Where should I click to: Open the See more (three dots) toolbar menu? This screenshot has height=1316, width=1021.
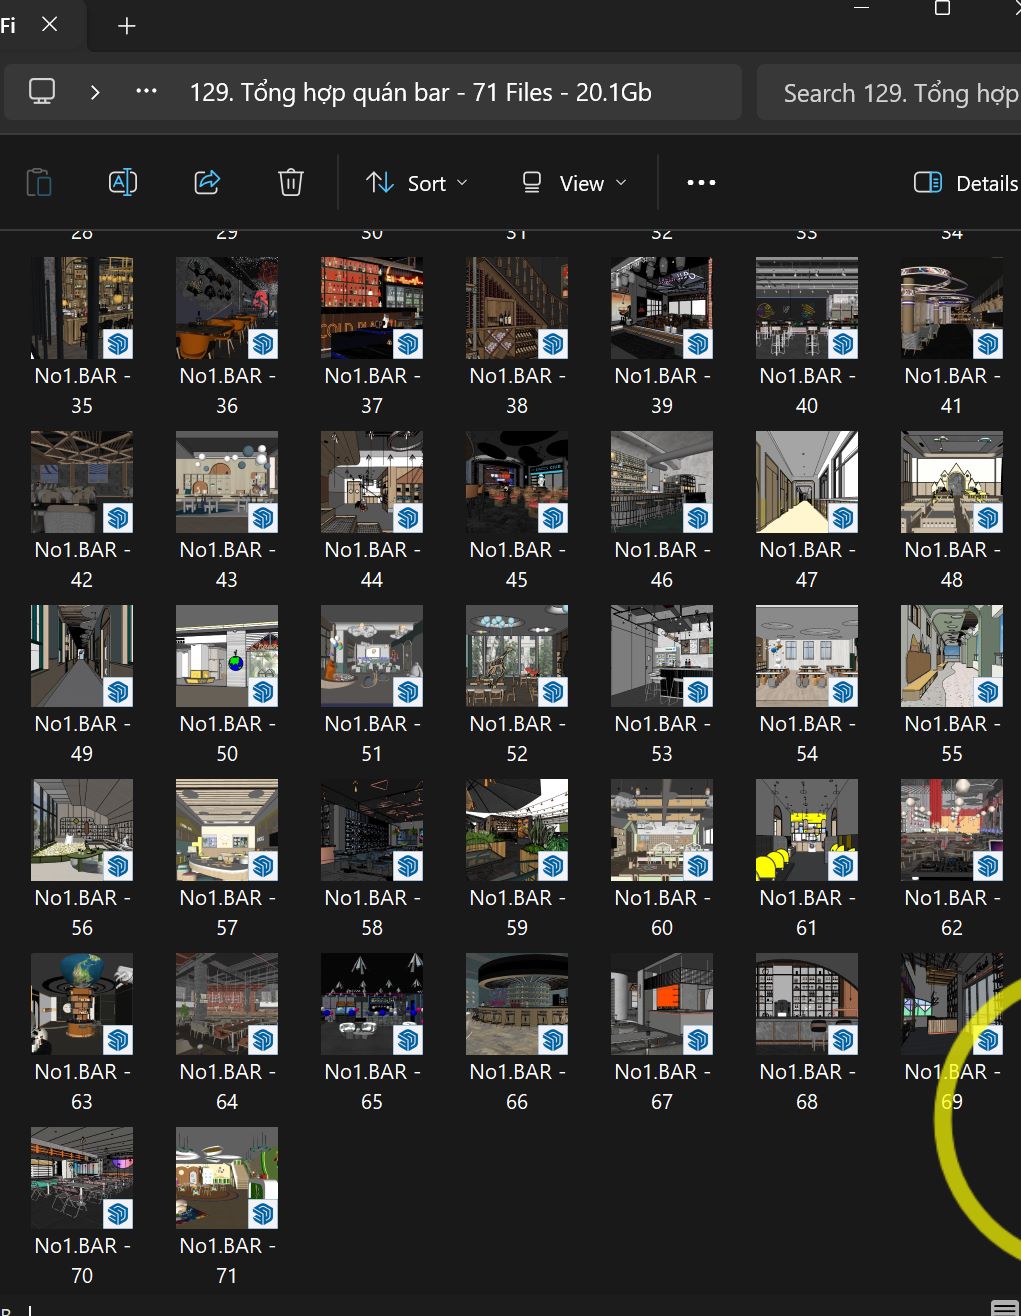[701, 183]
